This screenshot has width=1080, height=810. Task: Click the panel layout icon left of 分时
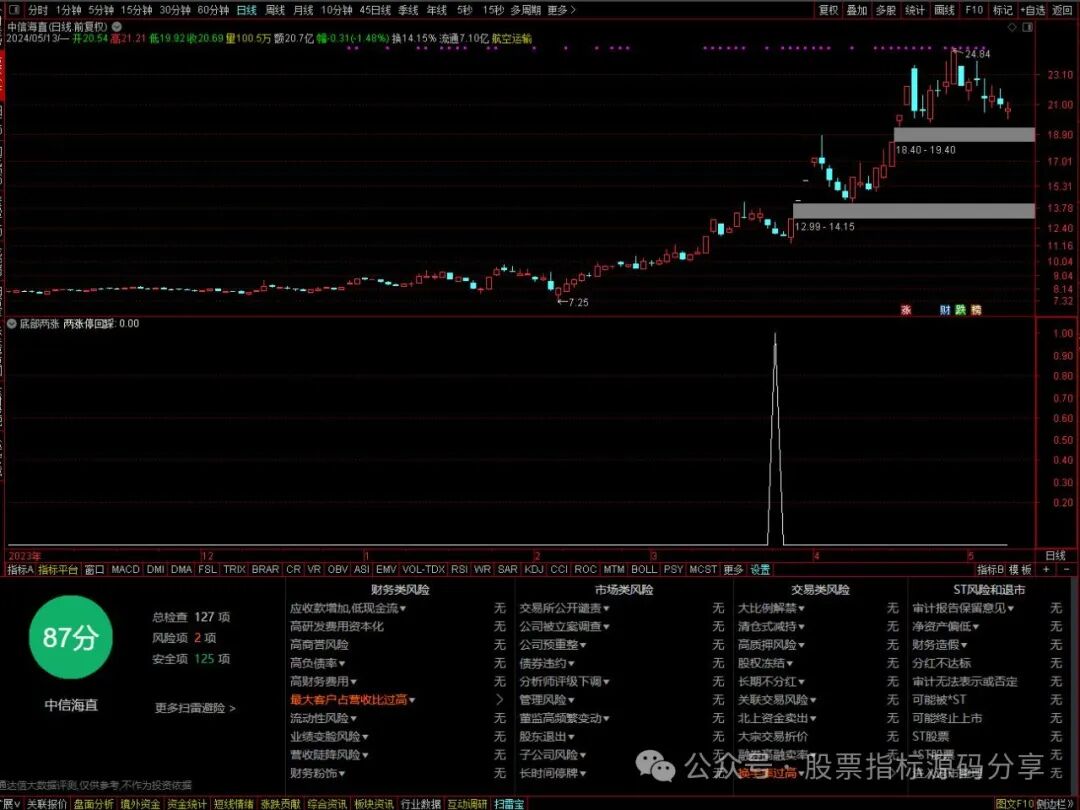14,10
